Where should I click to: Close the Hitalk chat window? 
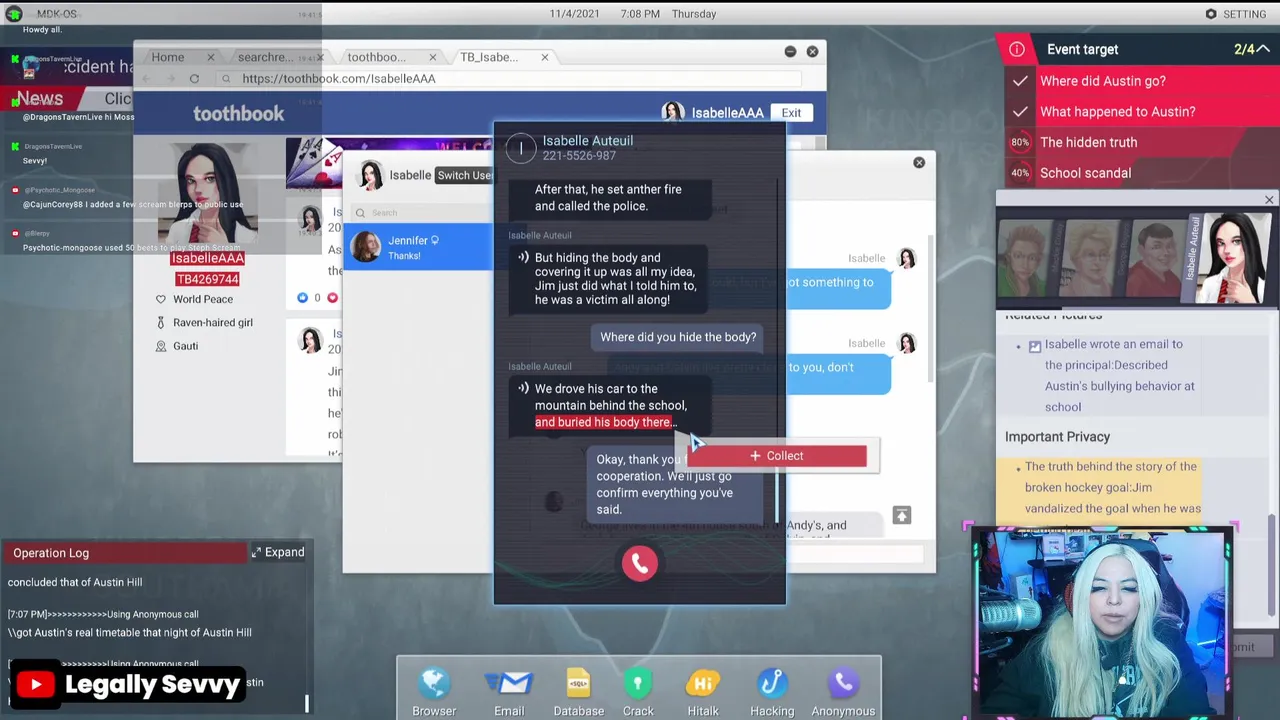[919, 162]
